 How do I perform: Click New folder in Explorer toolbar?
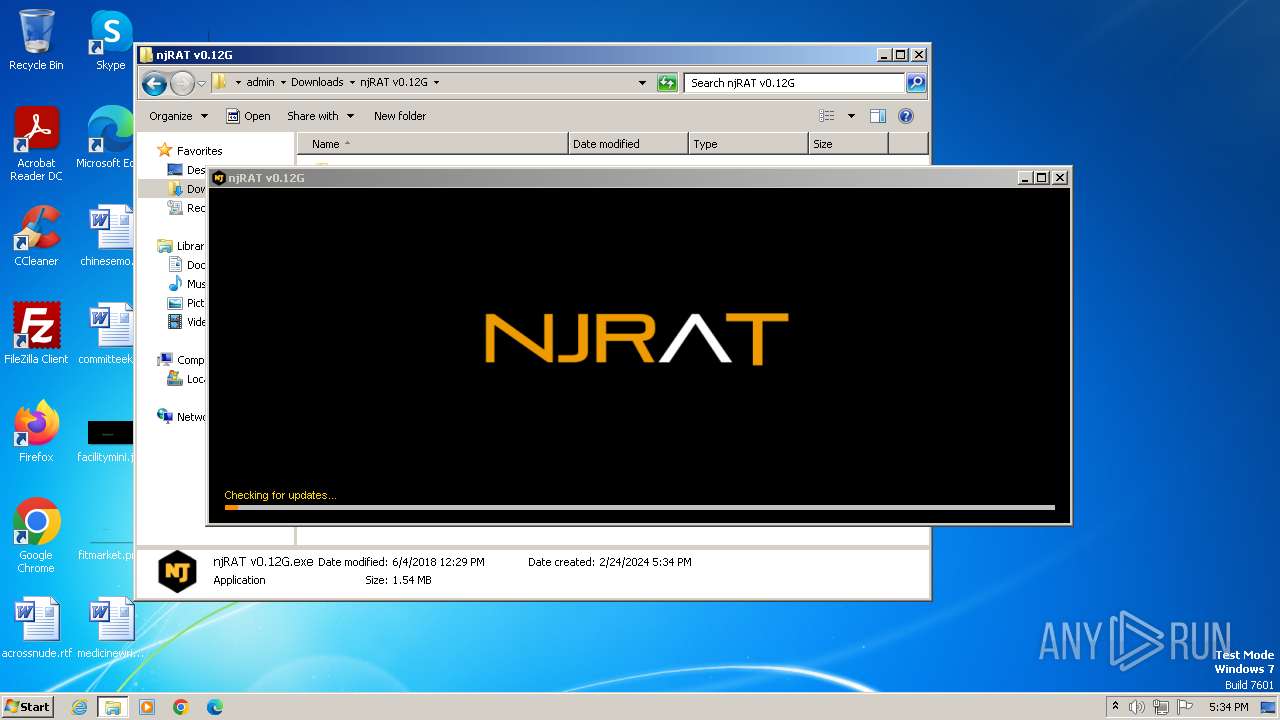400,116
